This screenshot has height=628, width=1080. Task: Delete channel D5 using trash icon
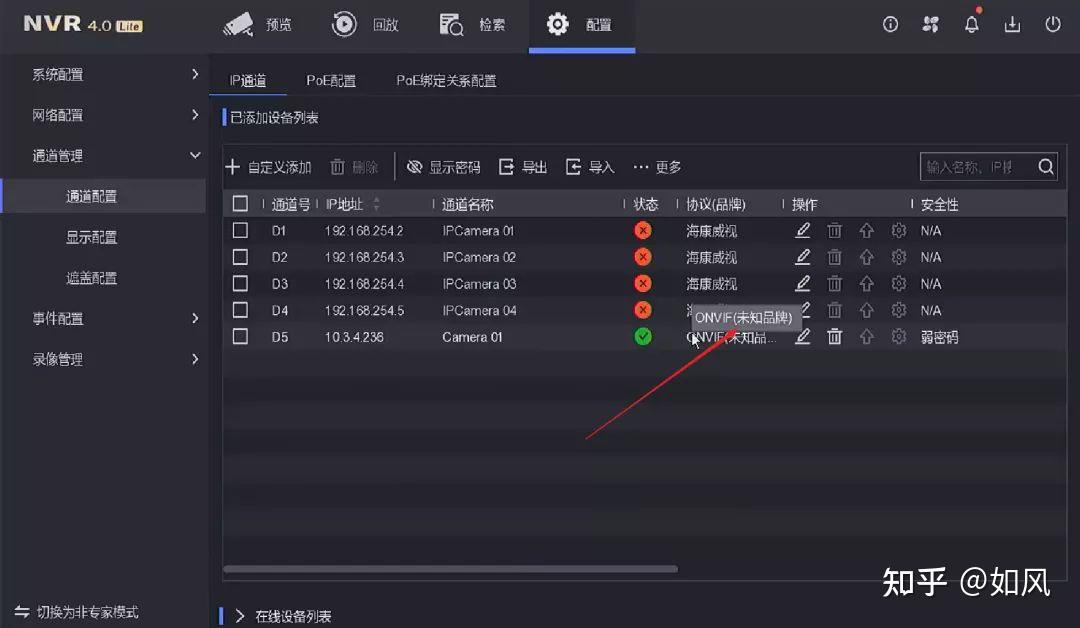pyautogui.click(x=834, y=337)
